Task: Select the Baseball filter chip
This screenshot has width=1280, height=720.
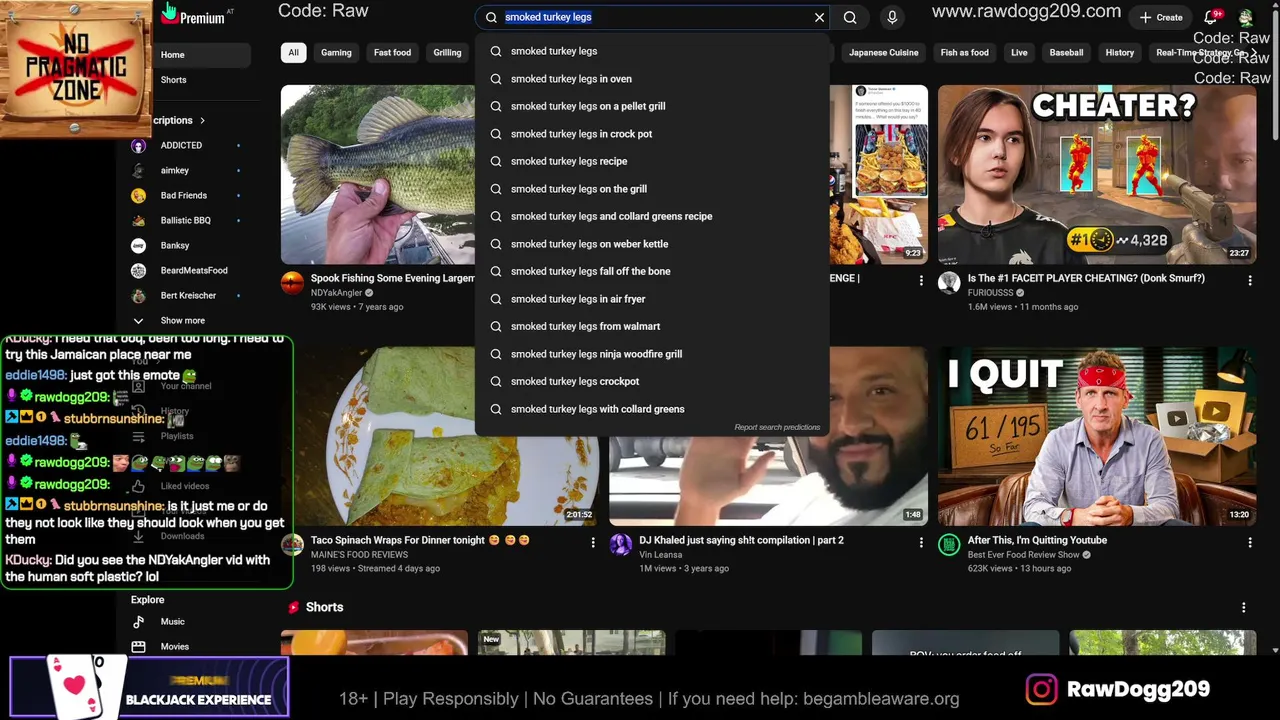Action: click(x=1066, y=52)
